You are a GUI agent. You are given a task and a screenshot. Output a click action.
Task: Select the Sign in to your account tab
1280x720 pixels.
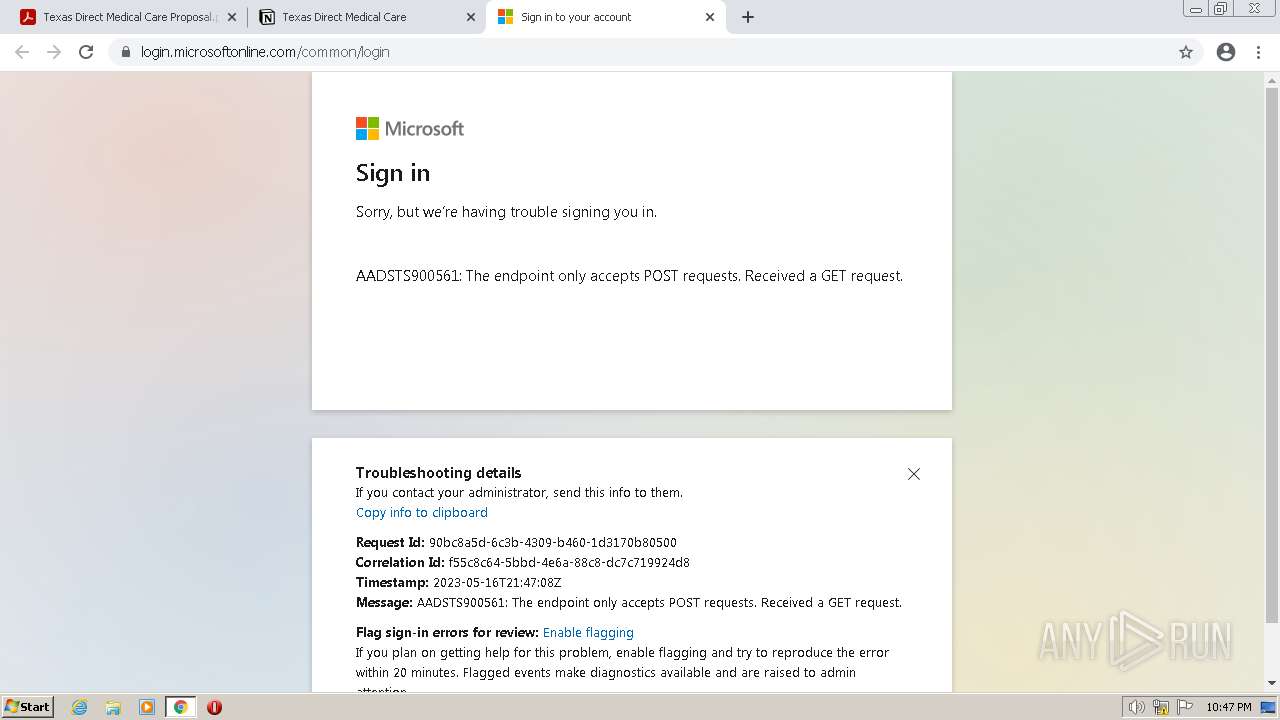(605, 17)
